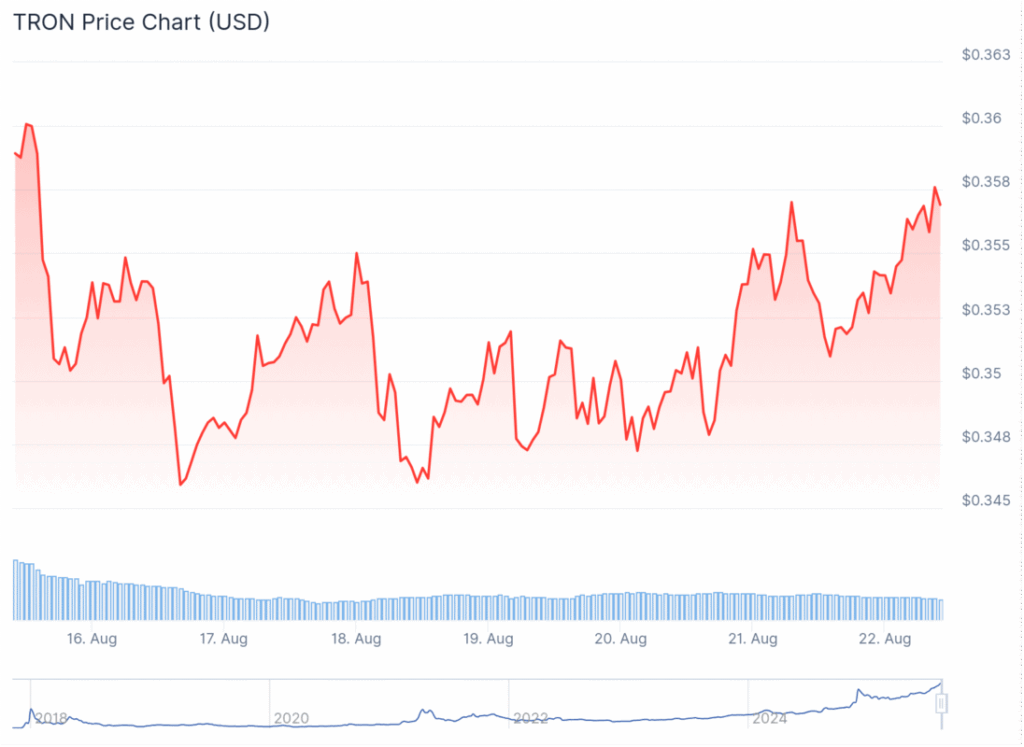1024x747 pixels.
Task: Click the 18. Aug date label
Action: click(x=355, y=639)
